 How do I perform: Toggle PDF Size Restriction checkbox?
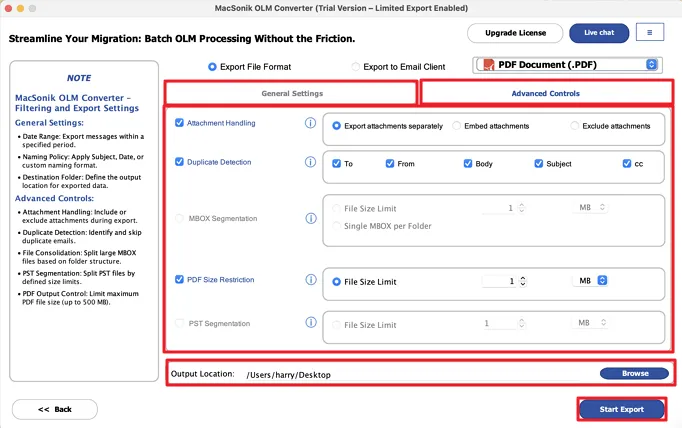pos(179,279)
